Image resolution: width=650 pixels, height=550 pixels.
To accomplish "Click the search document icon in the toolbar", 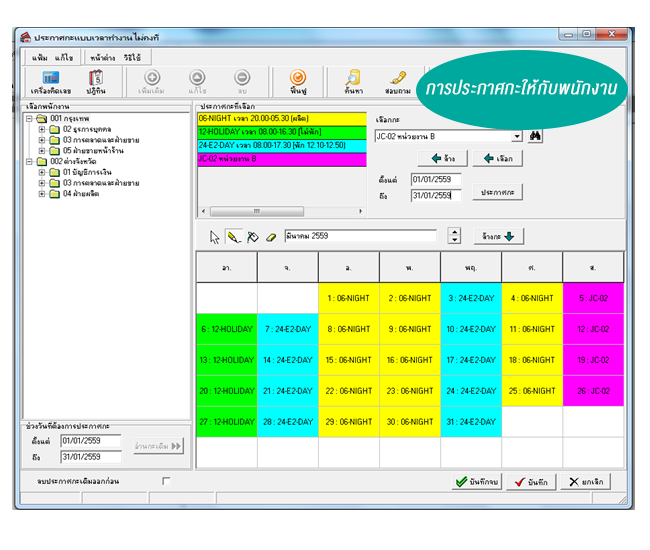I will [352, 82].
